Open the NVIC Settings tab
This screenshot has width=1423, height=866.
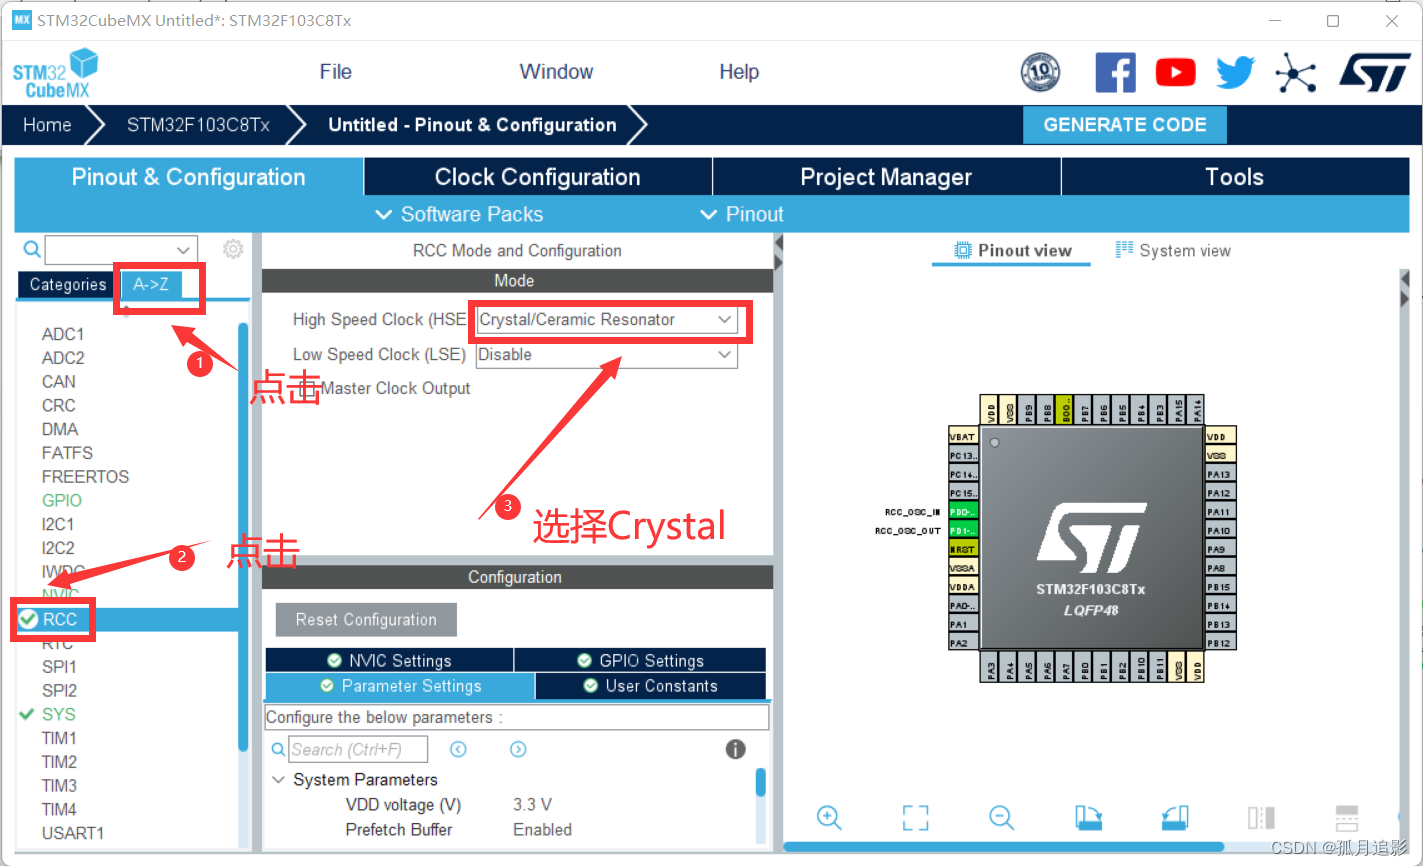click(390, 660)
